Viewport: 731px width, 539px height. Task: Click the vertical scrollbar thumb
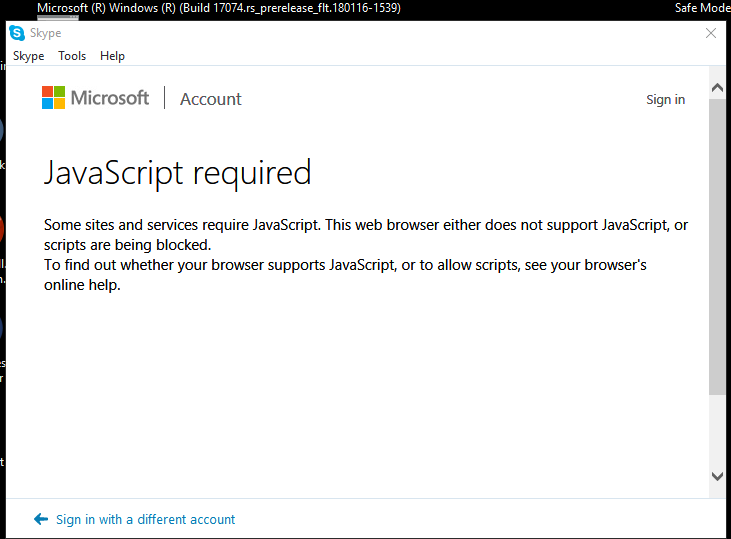[x=717, y=246]
